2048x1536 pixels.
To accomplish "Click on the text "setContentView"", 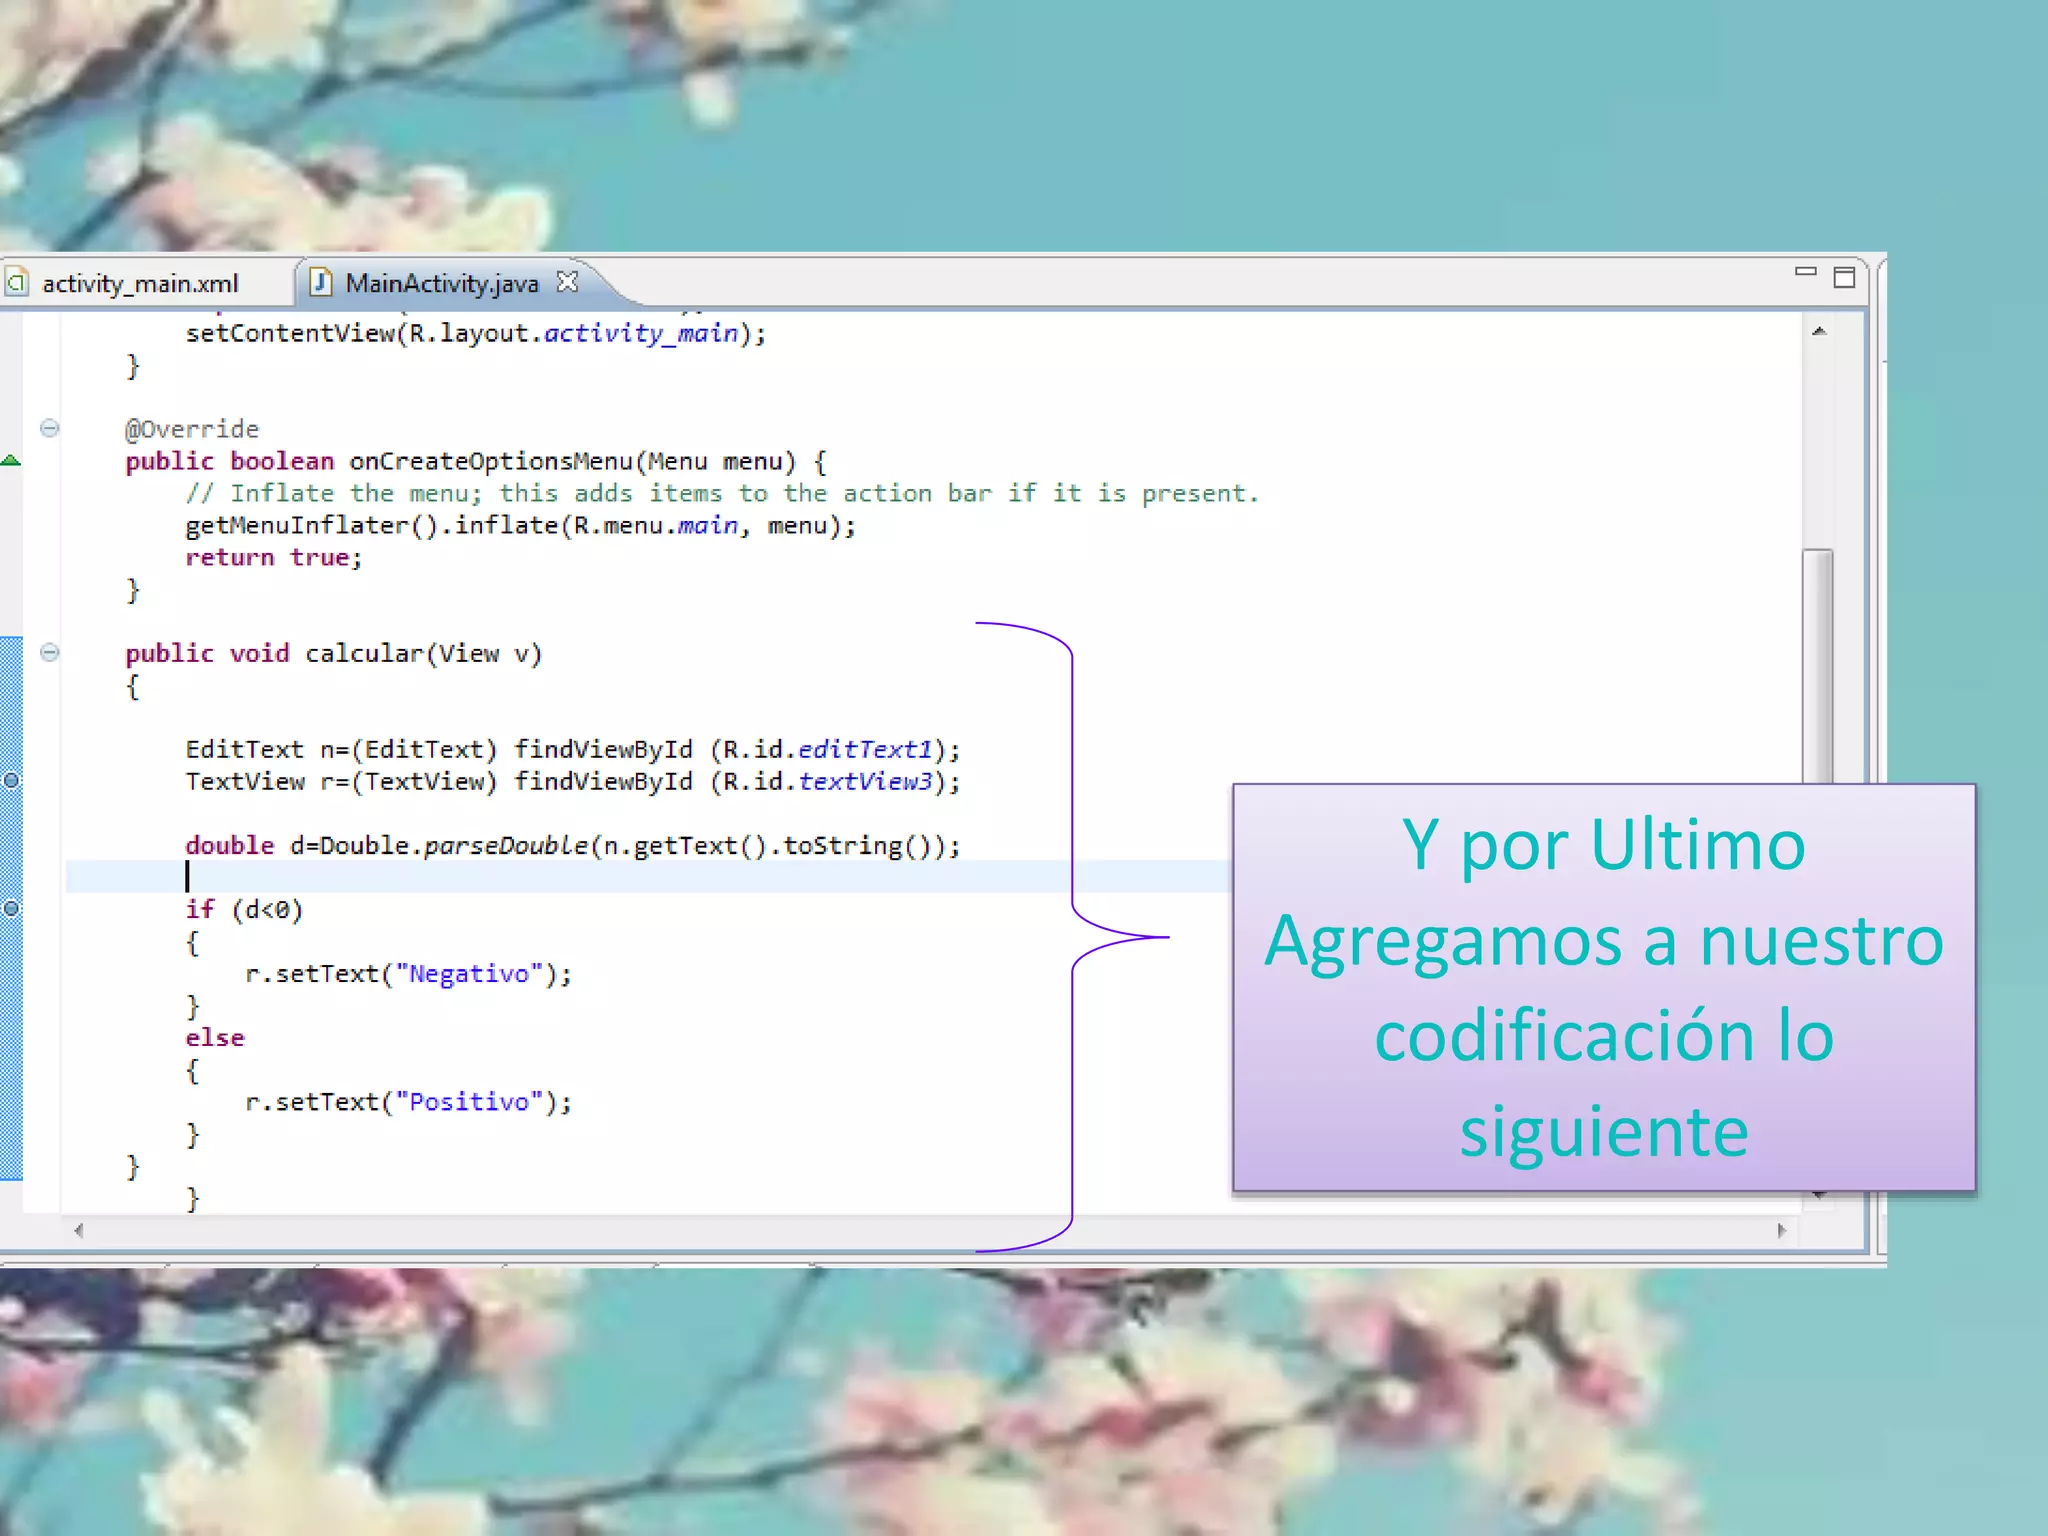I will coord(290,333).
